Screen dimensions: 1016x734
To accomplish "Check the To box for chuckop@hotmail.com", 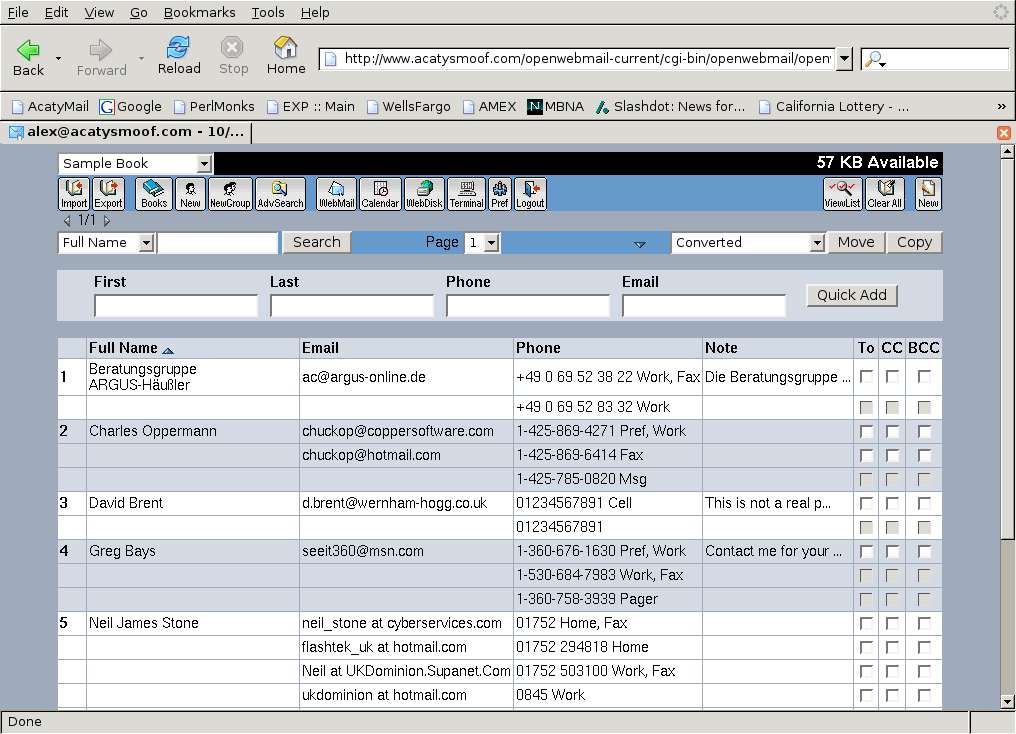I will click(x=866, y=455).
